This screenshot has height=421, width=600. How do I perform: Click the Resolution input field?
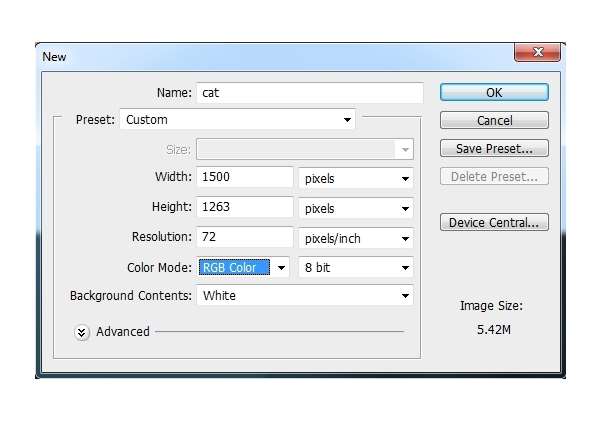[245, 238]
